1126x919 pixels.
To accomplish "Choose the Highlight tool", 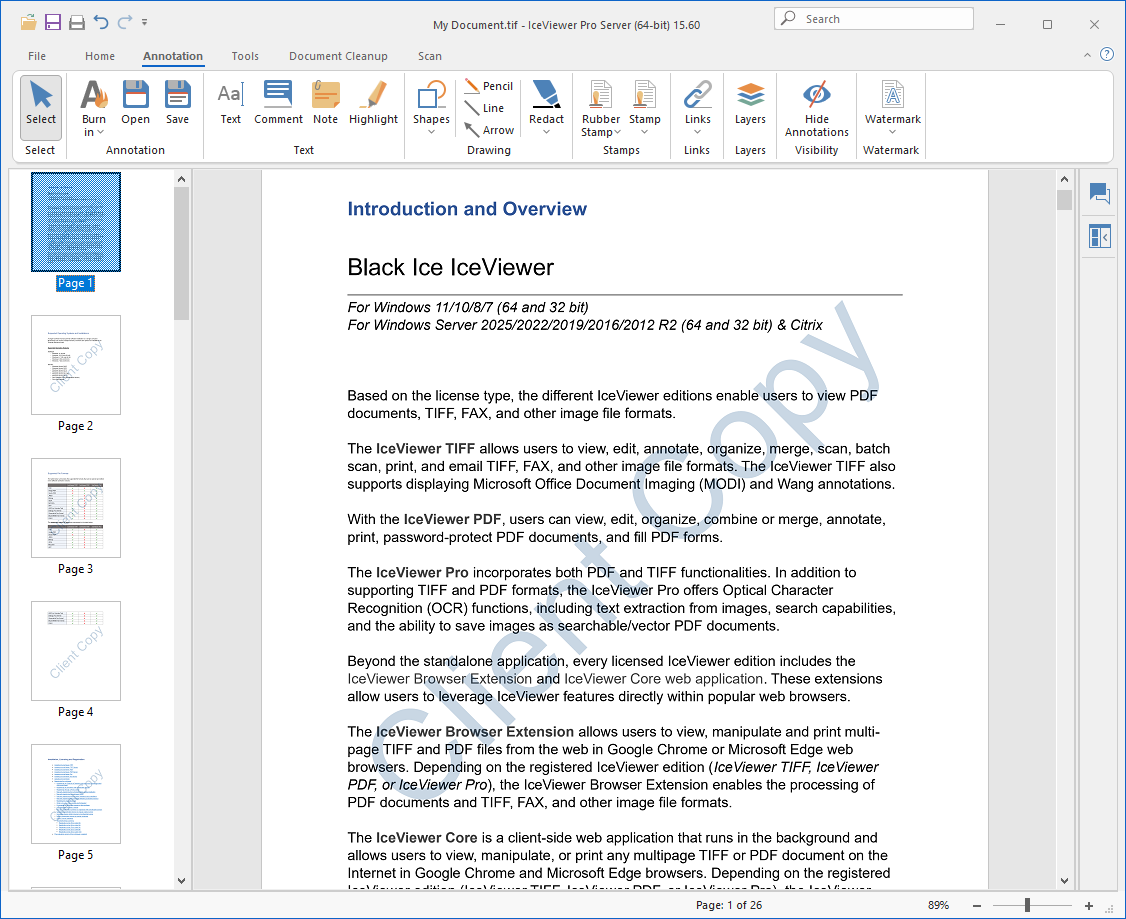I will point(373,103).
